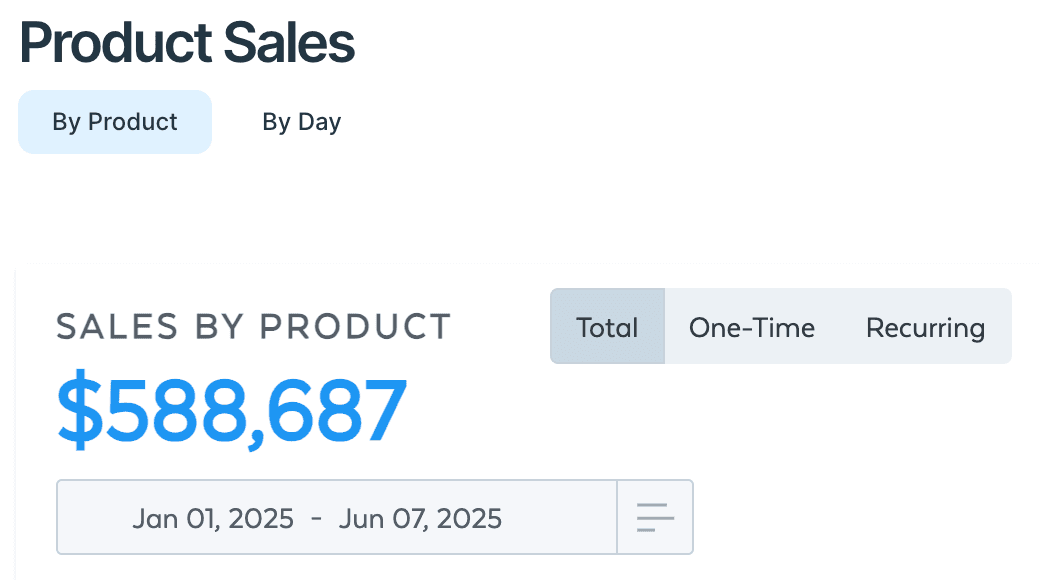Choose One-Time in the segmented control

[x=751, y=326]
